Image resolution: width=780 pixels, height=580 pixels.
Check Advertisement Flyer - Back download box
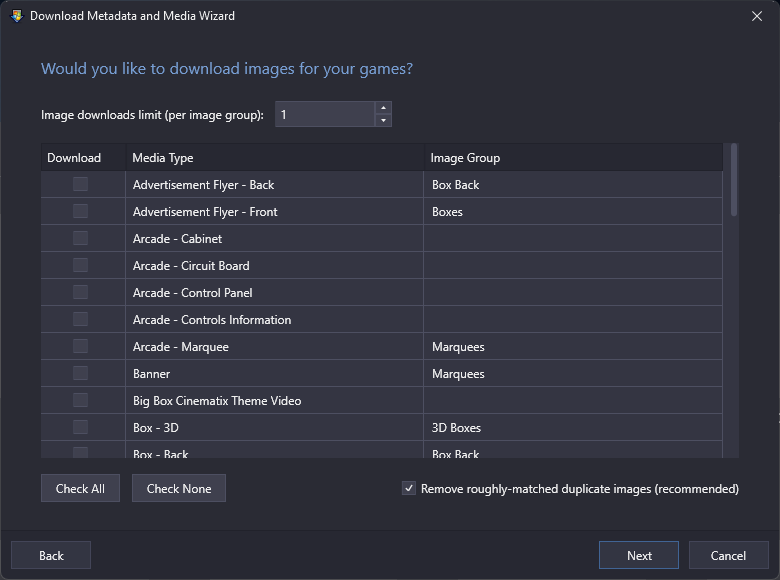(x=81, y=184)
